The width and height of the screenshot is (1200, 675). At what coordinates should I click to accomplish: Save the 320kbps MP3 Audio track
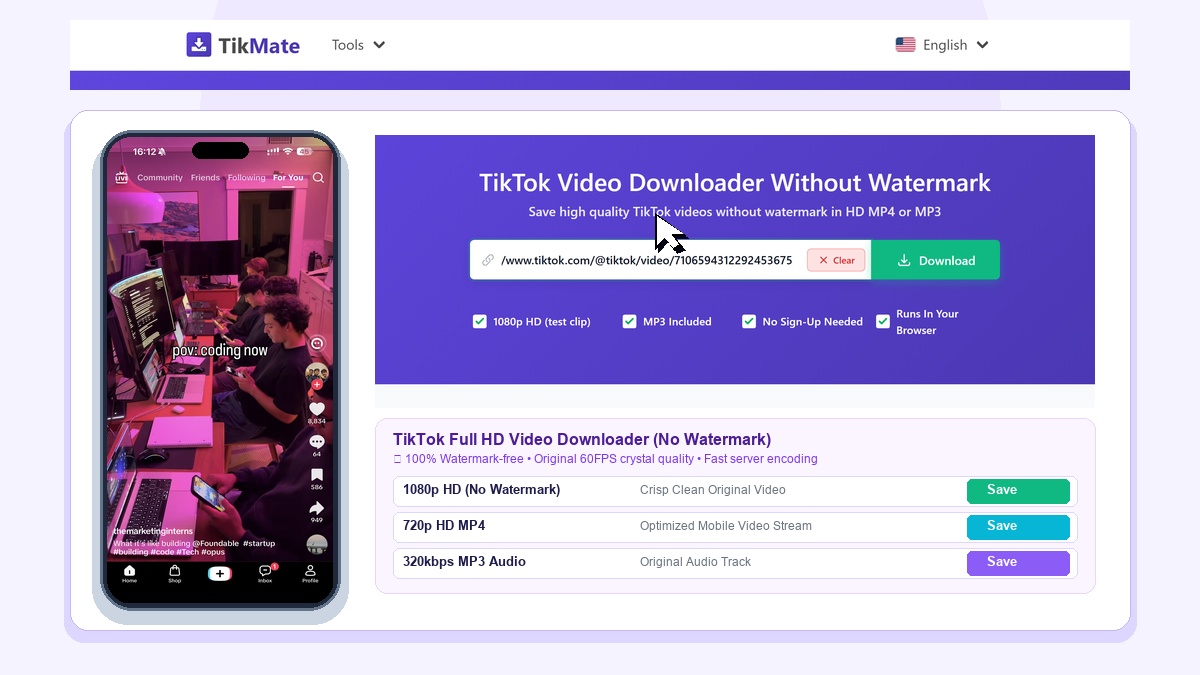tap(1018, 563)
